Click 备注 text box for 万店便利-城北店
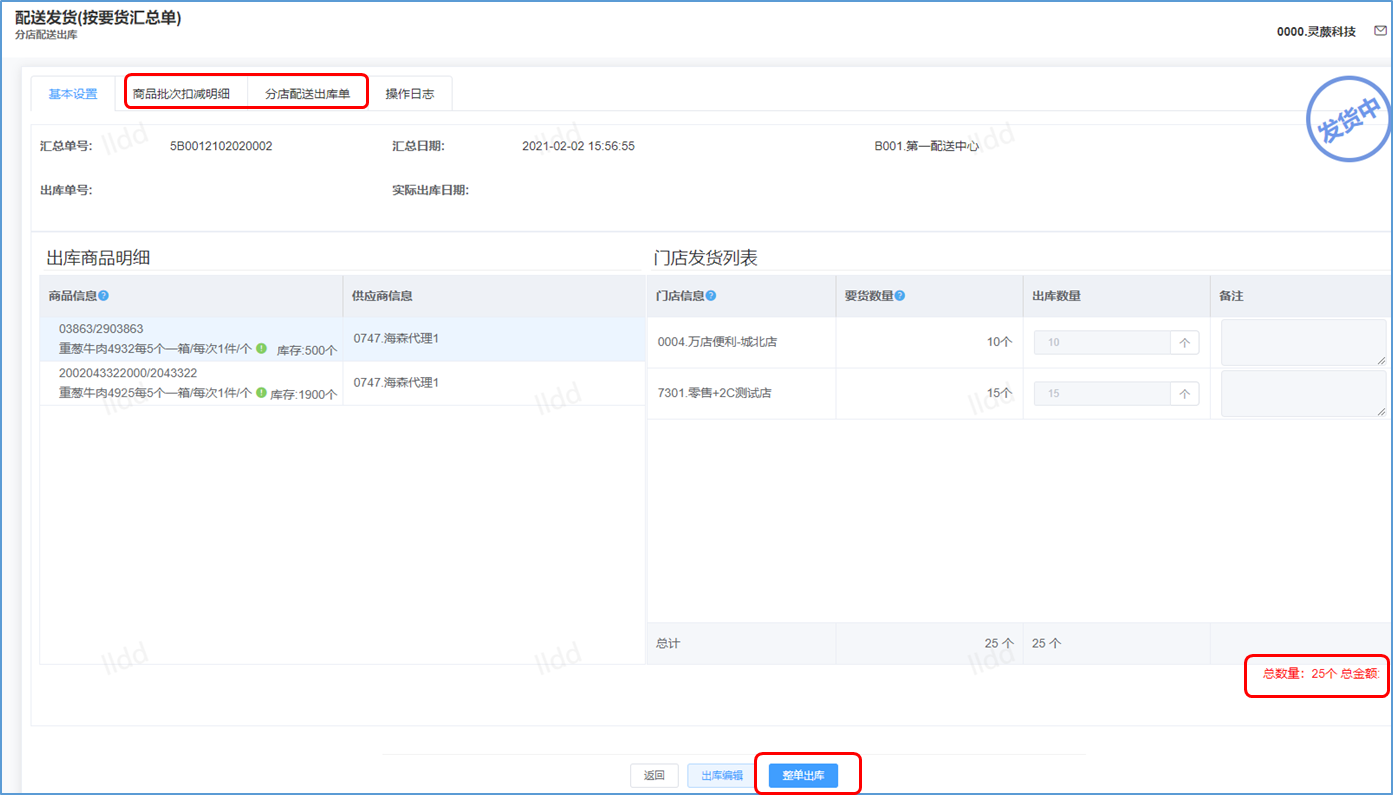The image size is (1393, 795). (x=1303, y=342)
